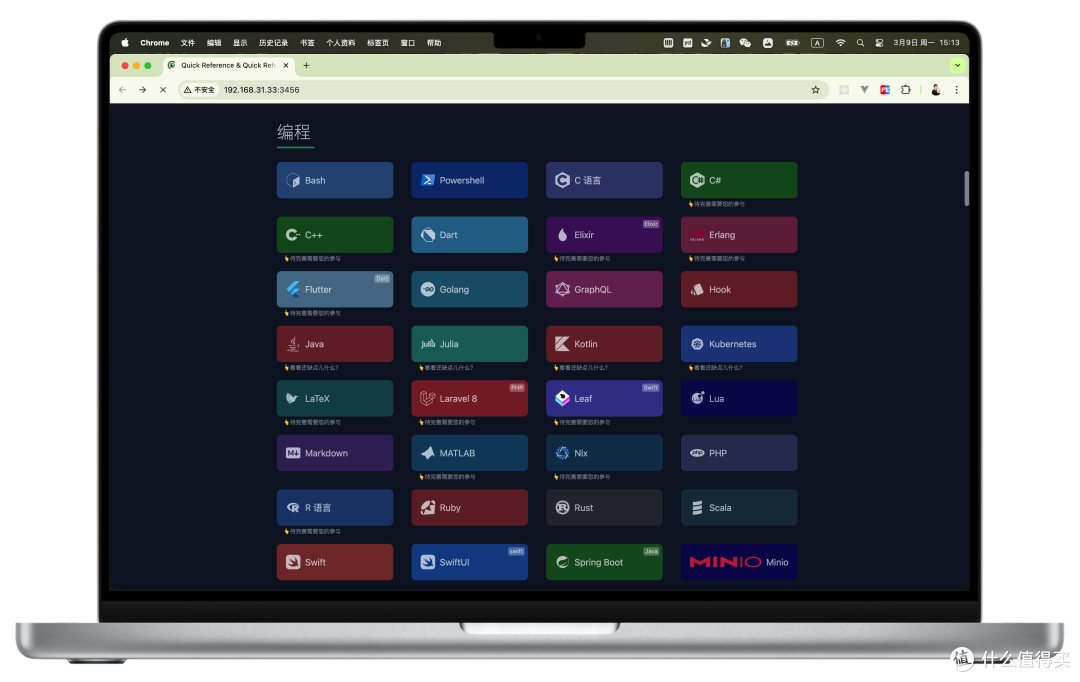Open the Chrome application menu
Screen dimensions: 1080x682
pos(154,43)
